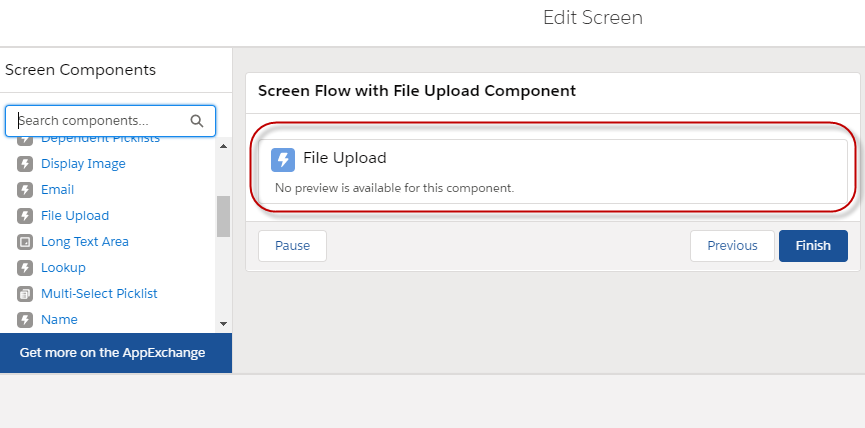This screenshot has height=428, width=865.
Task: Click the search magnifier icon
Action: point(197,121)
